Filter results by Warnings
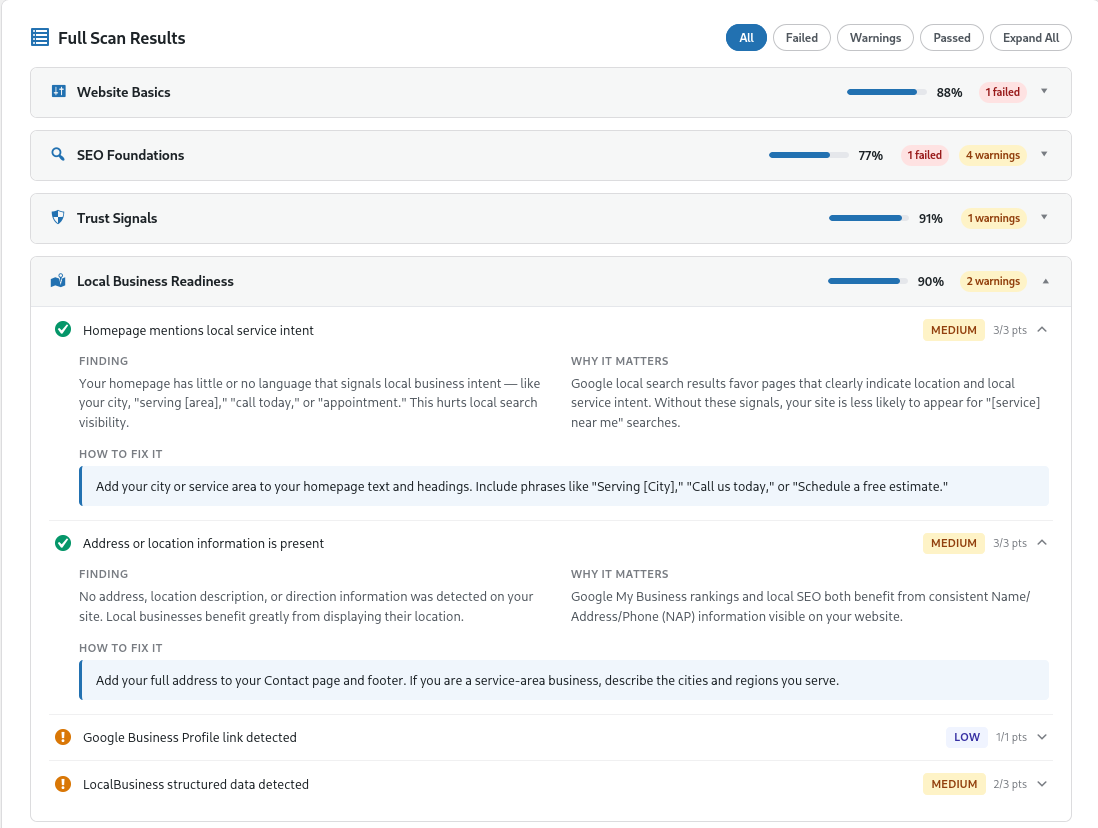The width and height of the screenshot is (1098, 828). (x=875, y=38)
